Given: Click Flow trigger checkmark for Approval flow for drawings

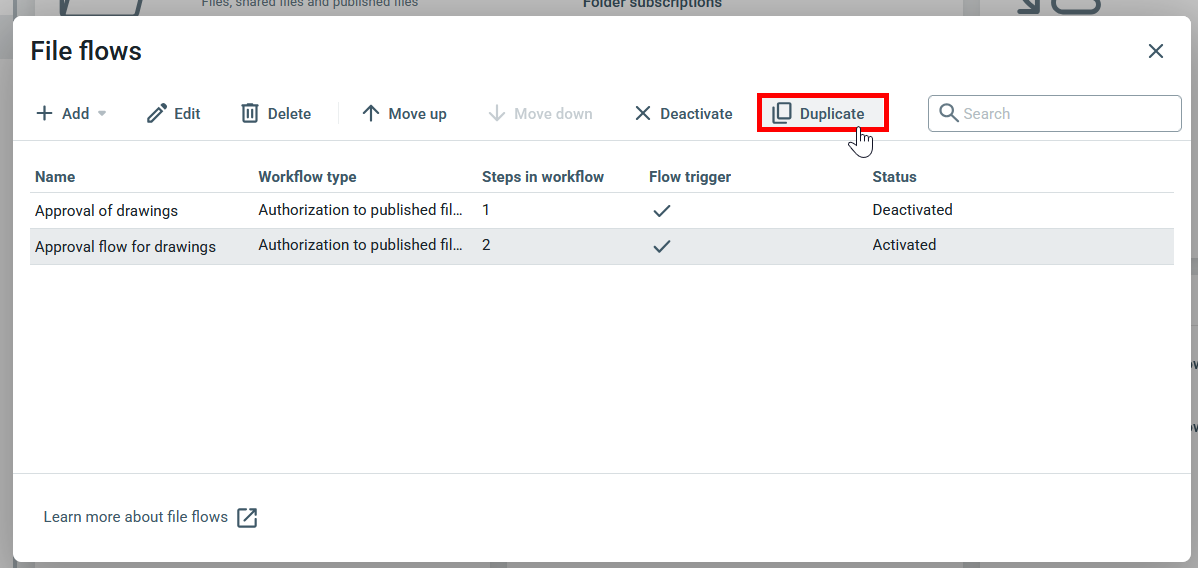Looking at the screenshot, I should [661, 246].
